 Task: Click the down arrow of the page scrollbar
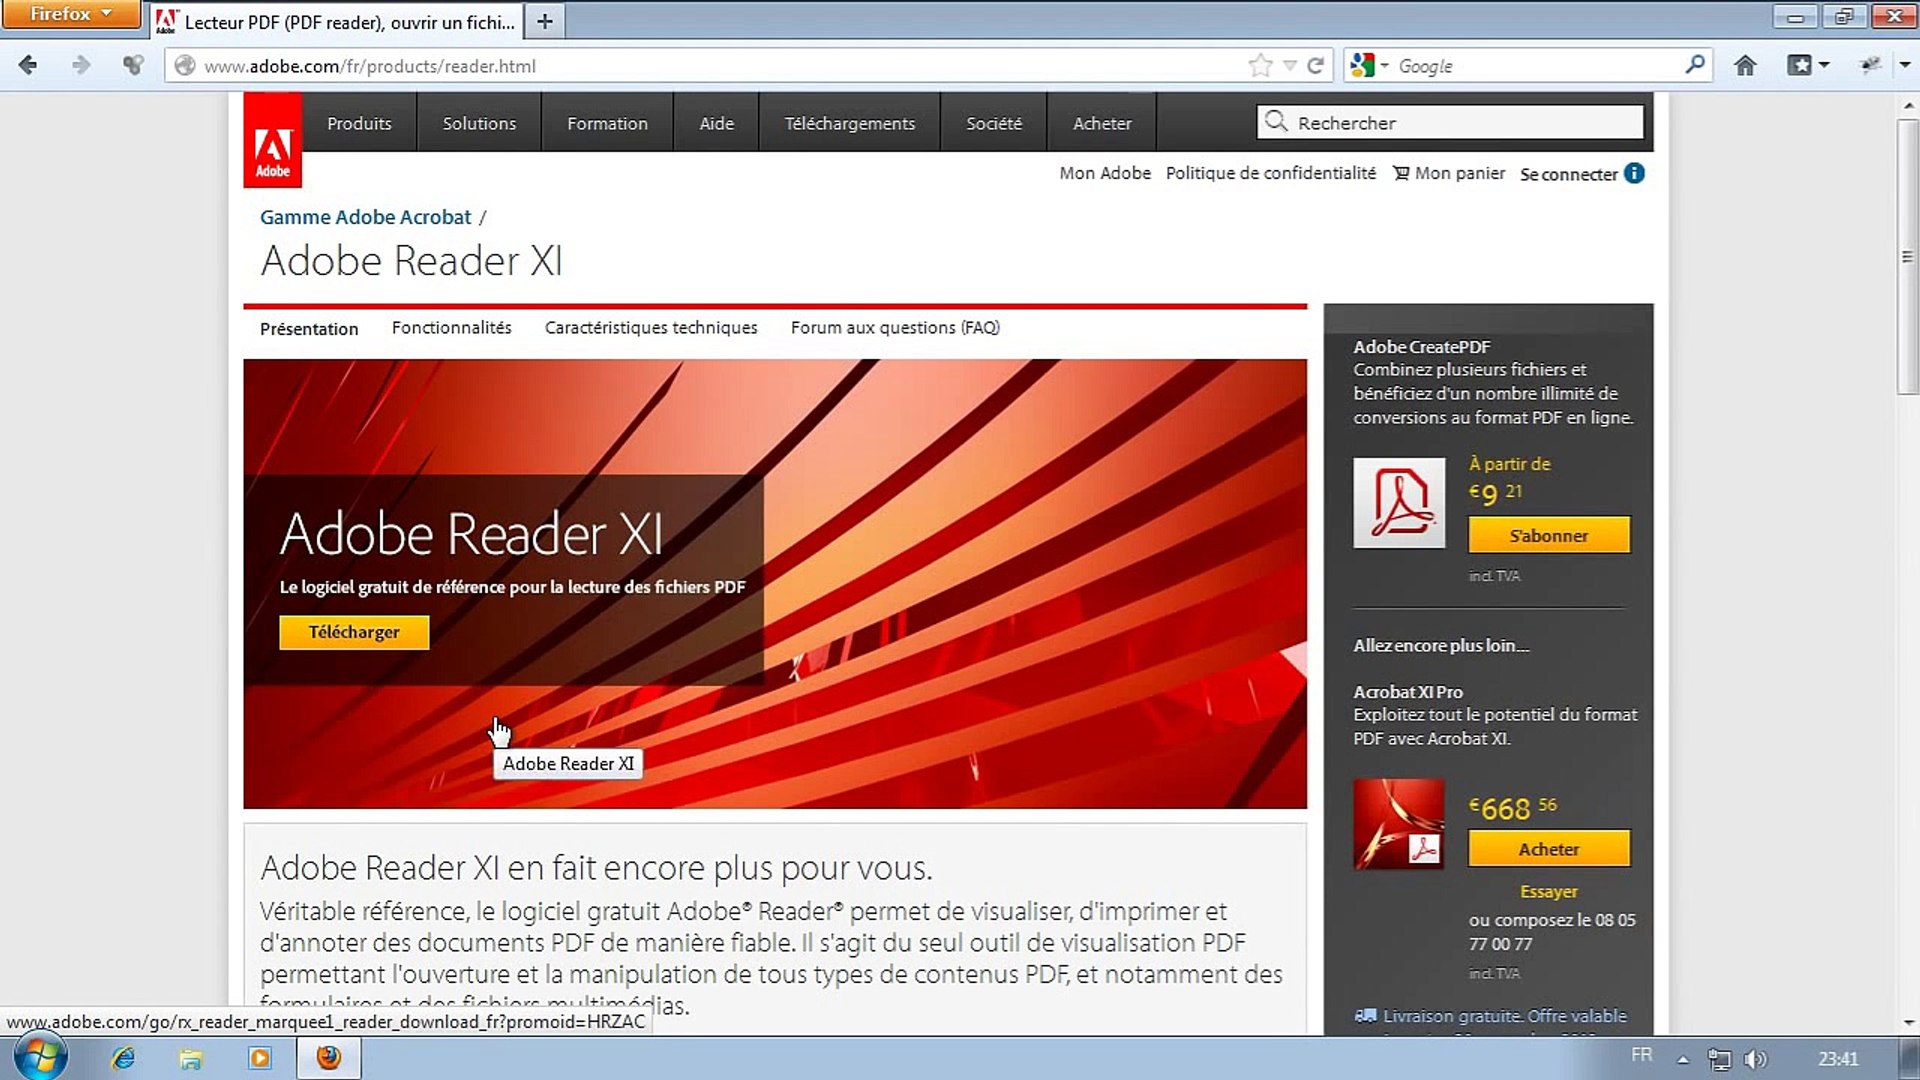point(1909,1023)
